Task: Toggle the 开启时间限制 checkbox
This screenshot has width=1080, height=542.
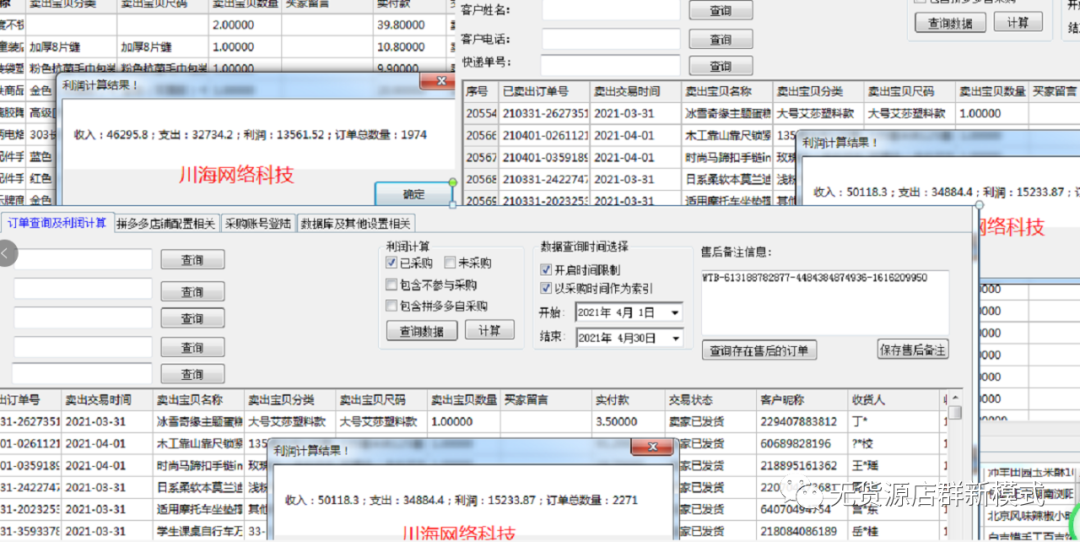Action: point(546,269)
